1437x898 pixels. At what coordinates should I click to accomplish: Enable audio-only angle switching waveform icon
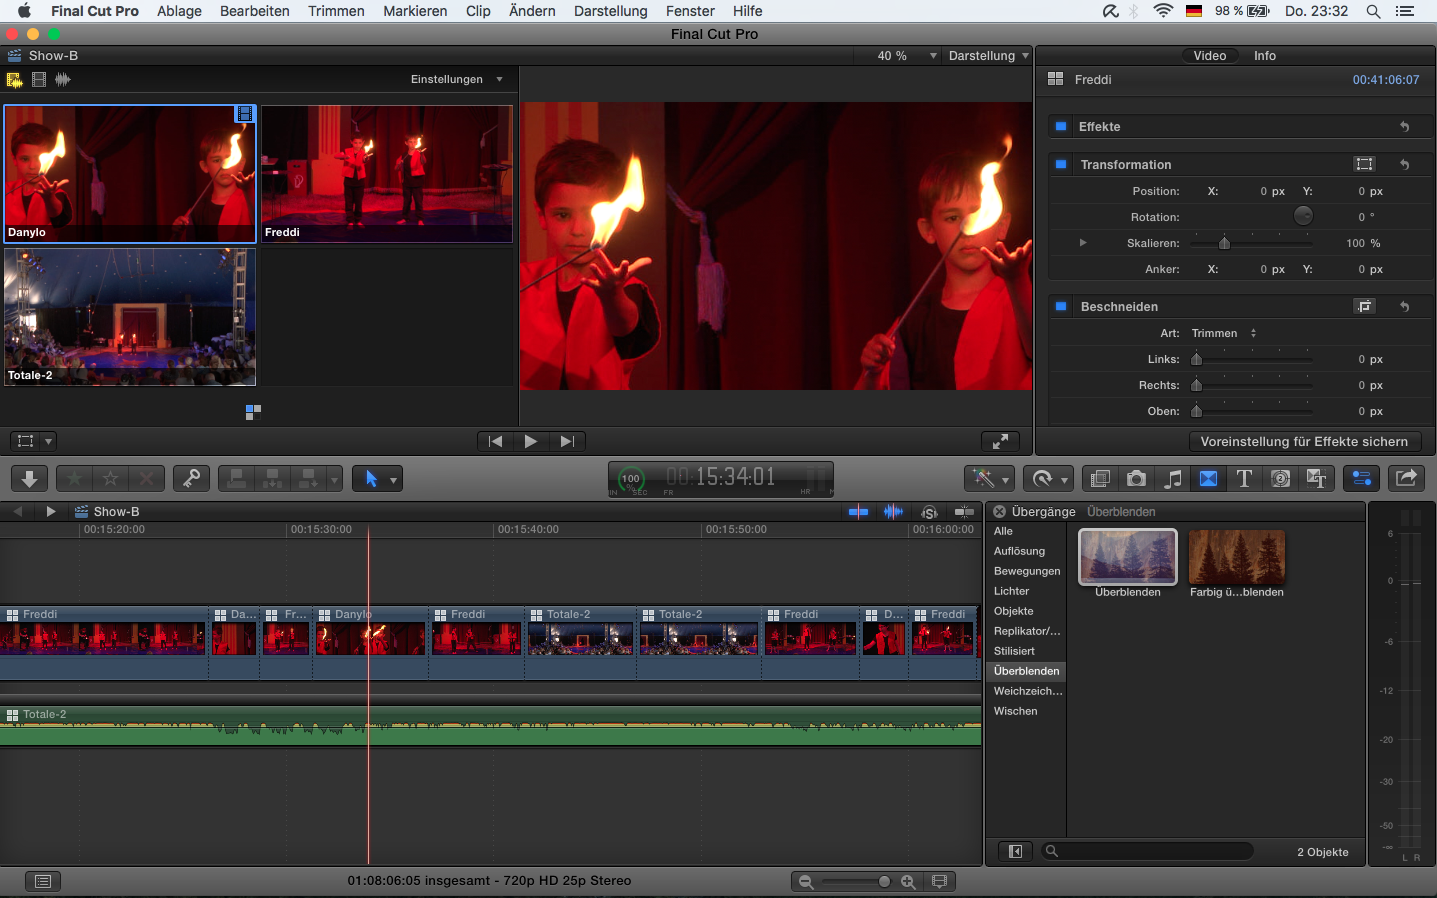pyautogui.click(x=63, y=80)
